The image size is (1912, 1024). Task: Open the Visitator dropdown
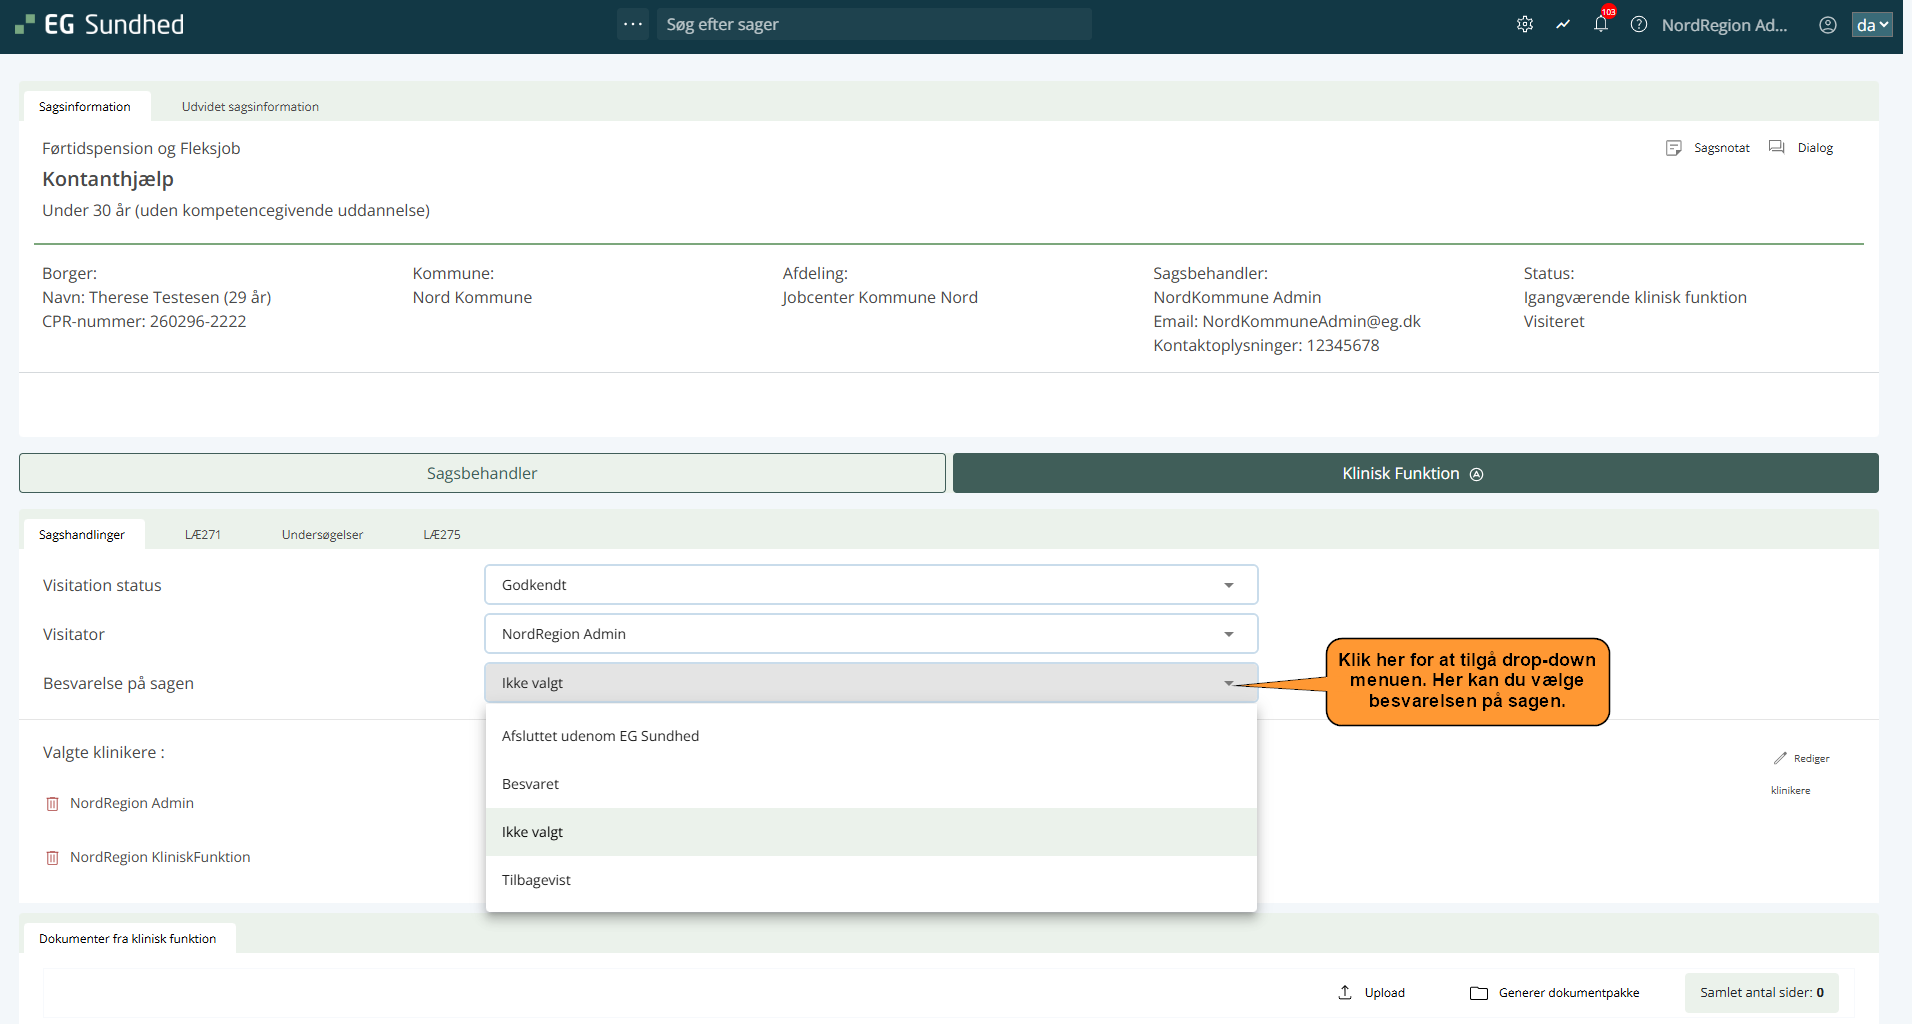click(870, 634)
